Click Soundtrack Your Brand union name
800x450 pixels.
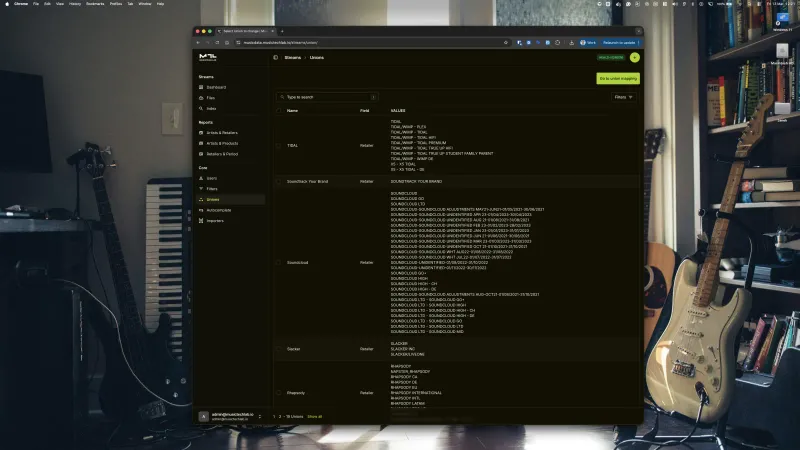click(307, 182)
